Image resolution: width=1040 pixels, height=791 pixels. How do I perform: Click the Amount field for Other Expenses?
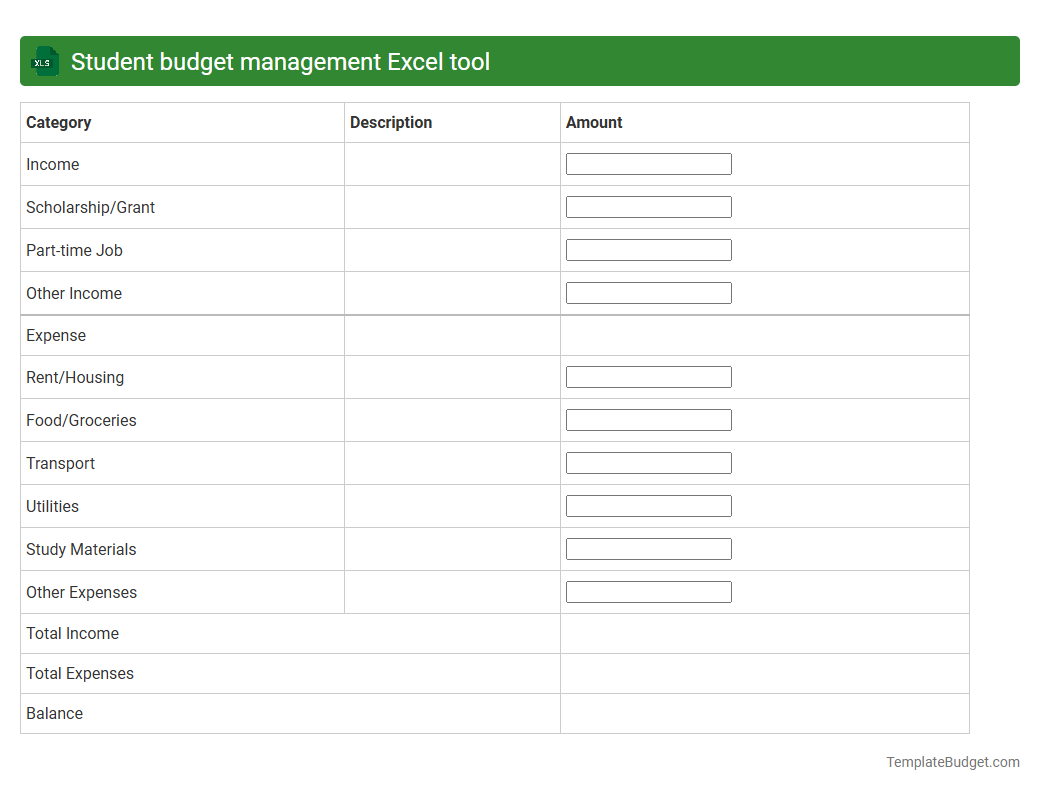coord(648,591)
